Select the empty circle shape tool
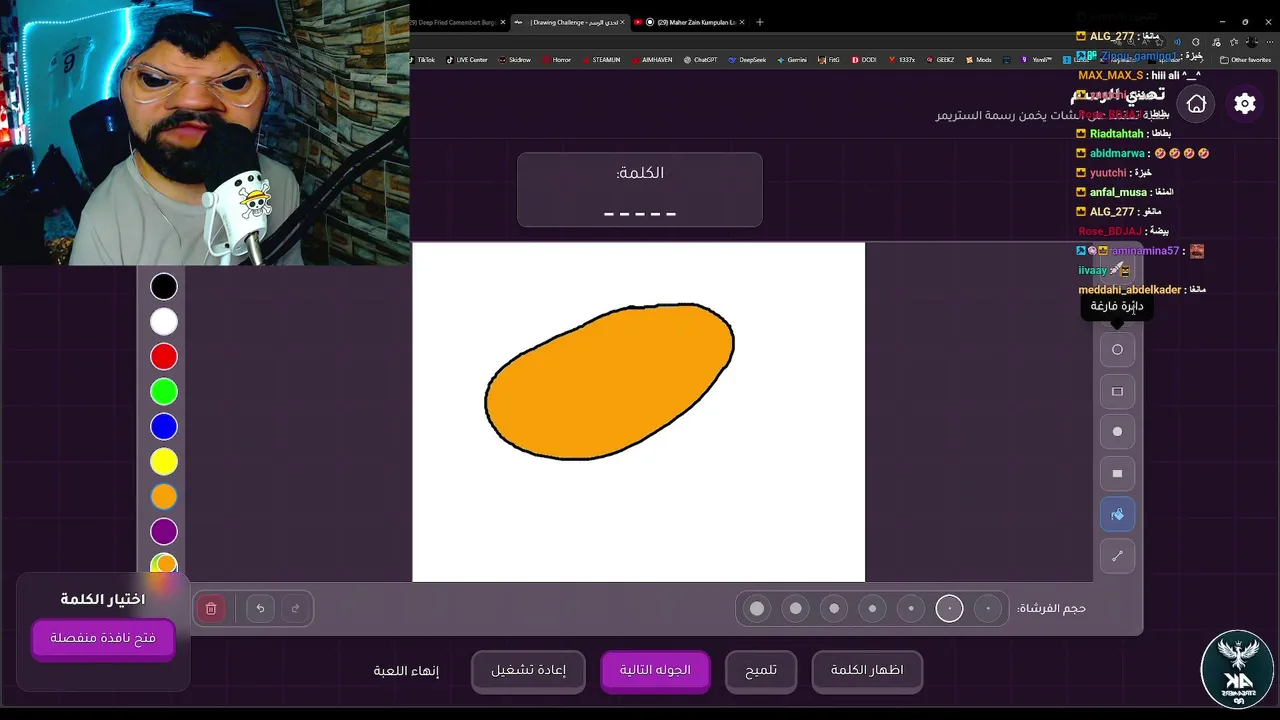This screenshot has height=720, width=1280. point(1117,350)
